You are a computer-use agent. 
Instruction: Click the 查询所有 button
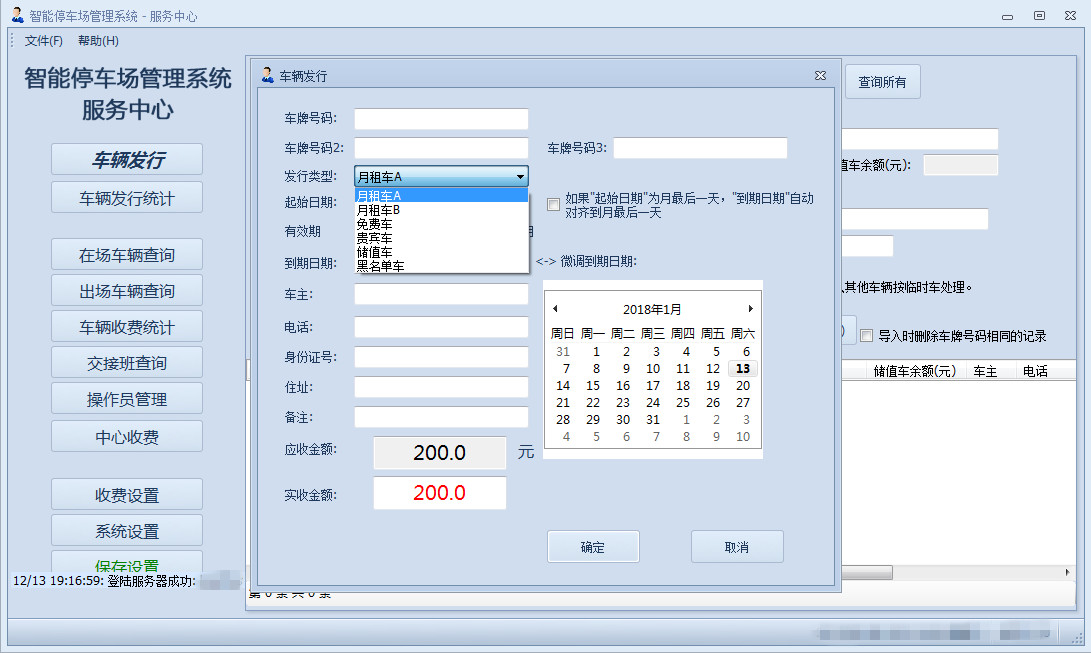882,82
